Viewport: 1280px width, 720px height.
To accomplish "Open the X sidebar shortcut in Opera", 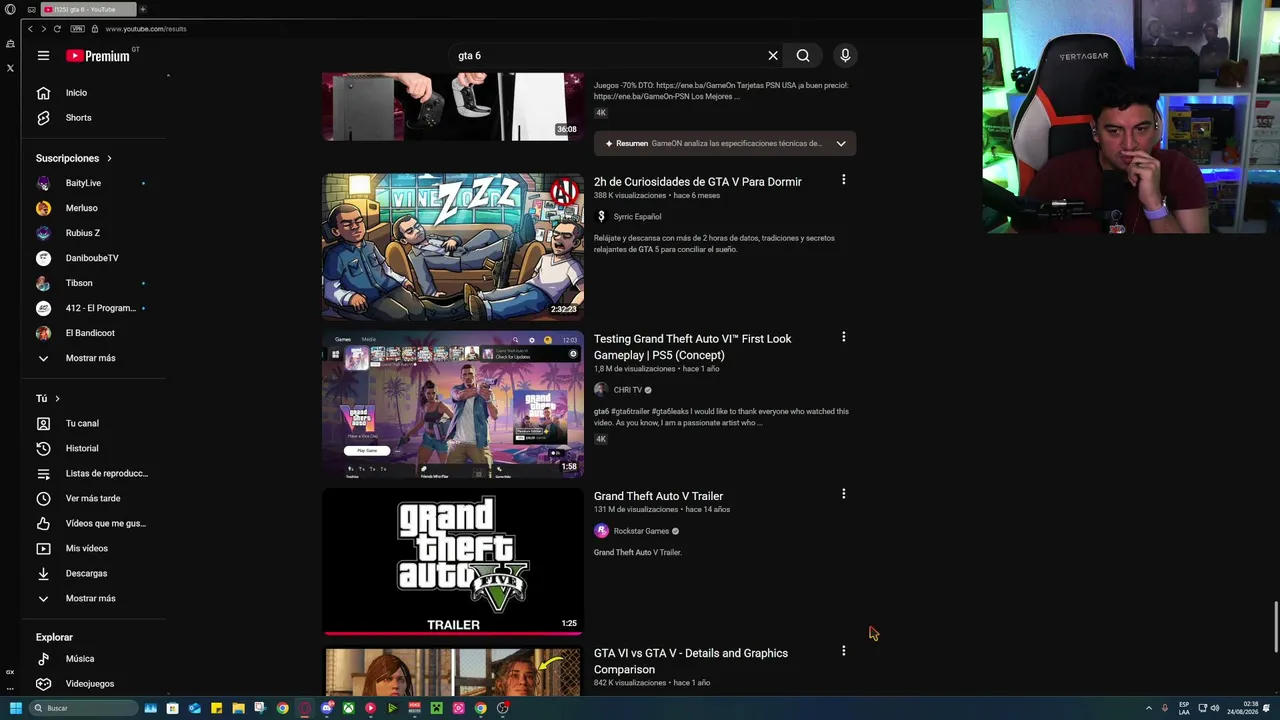I will tap(10, 68).
